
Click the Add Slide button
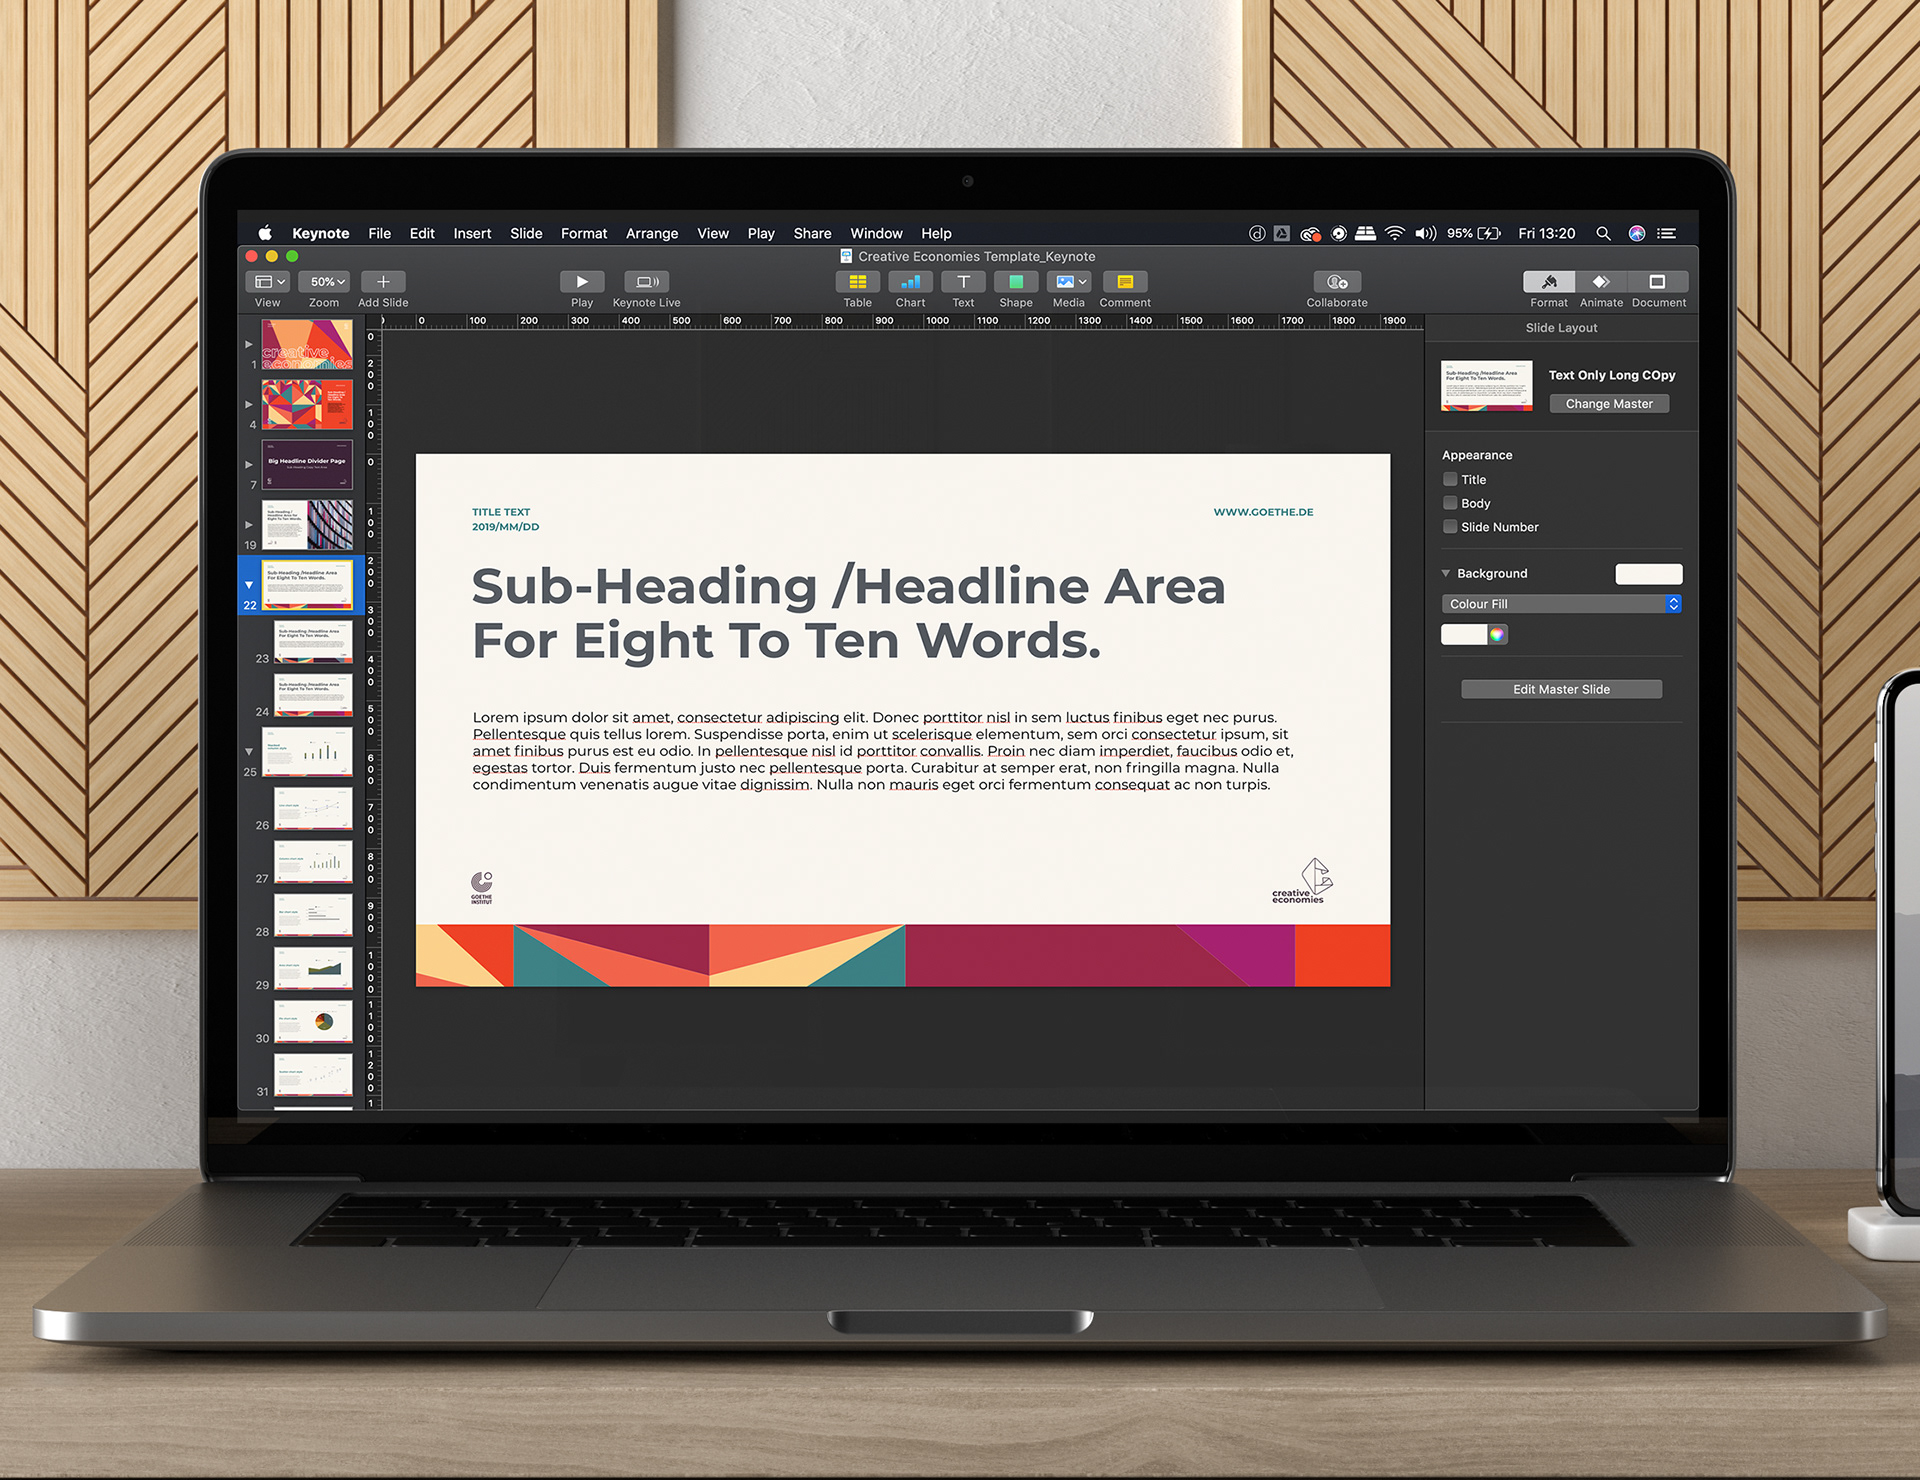point(383,282)
